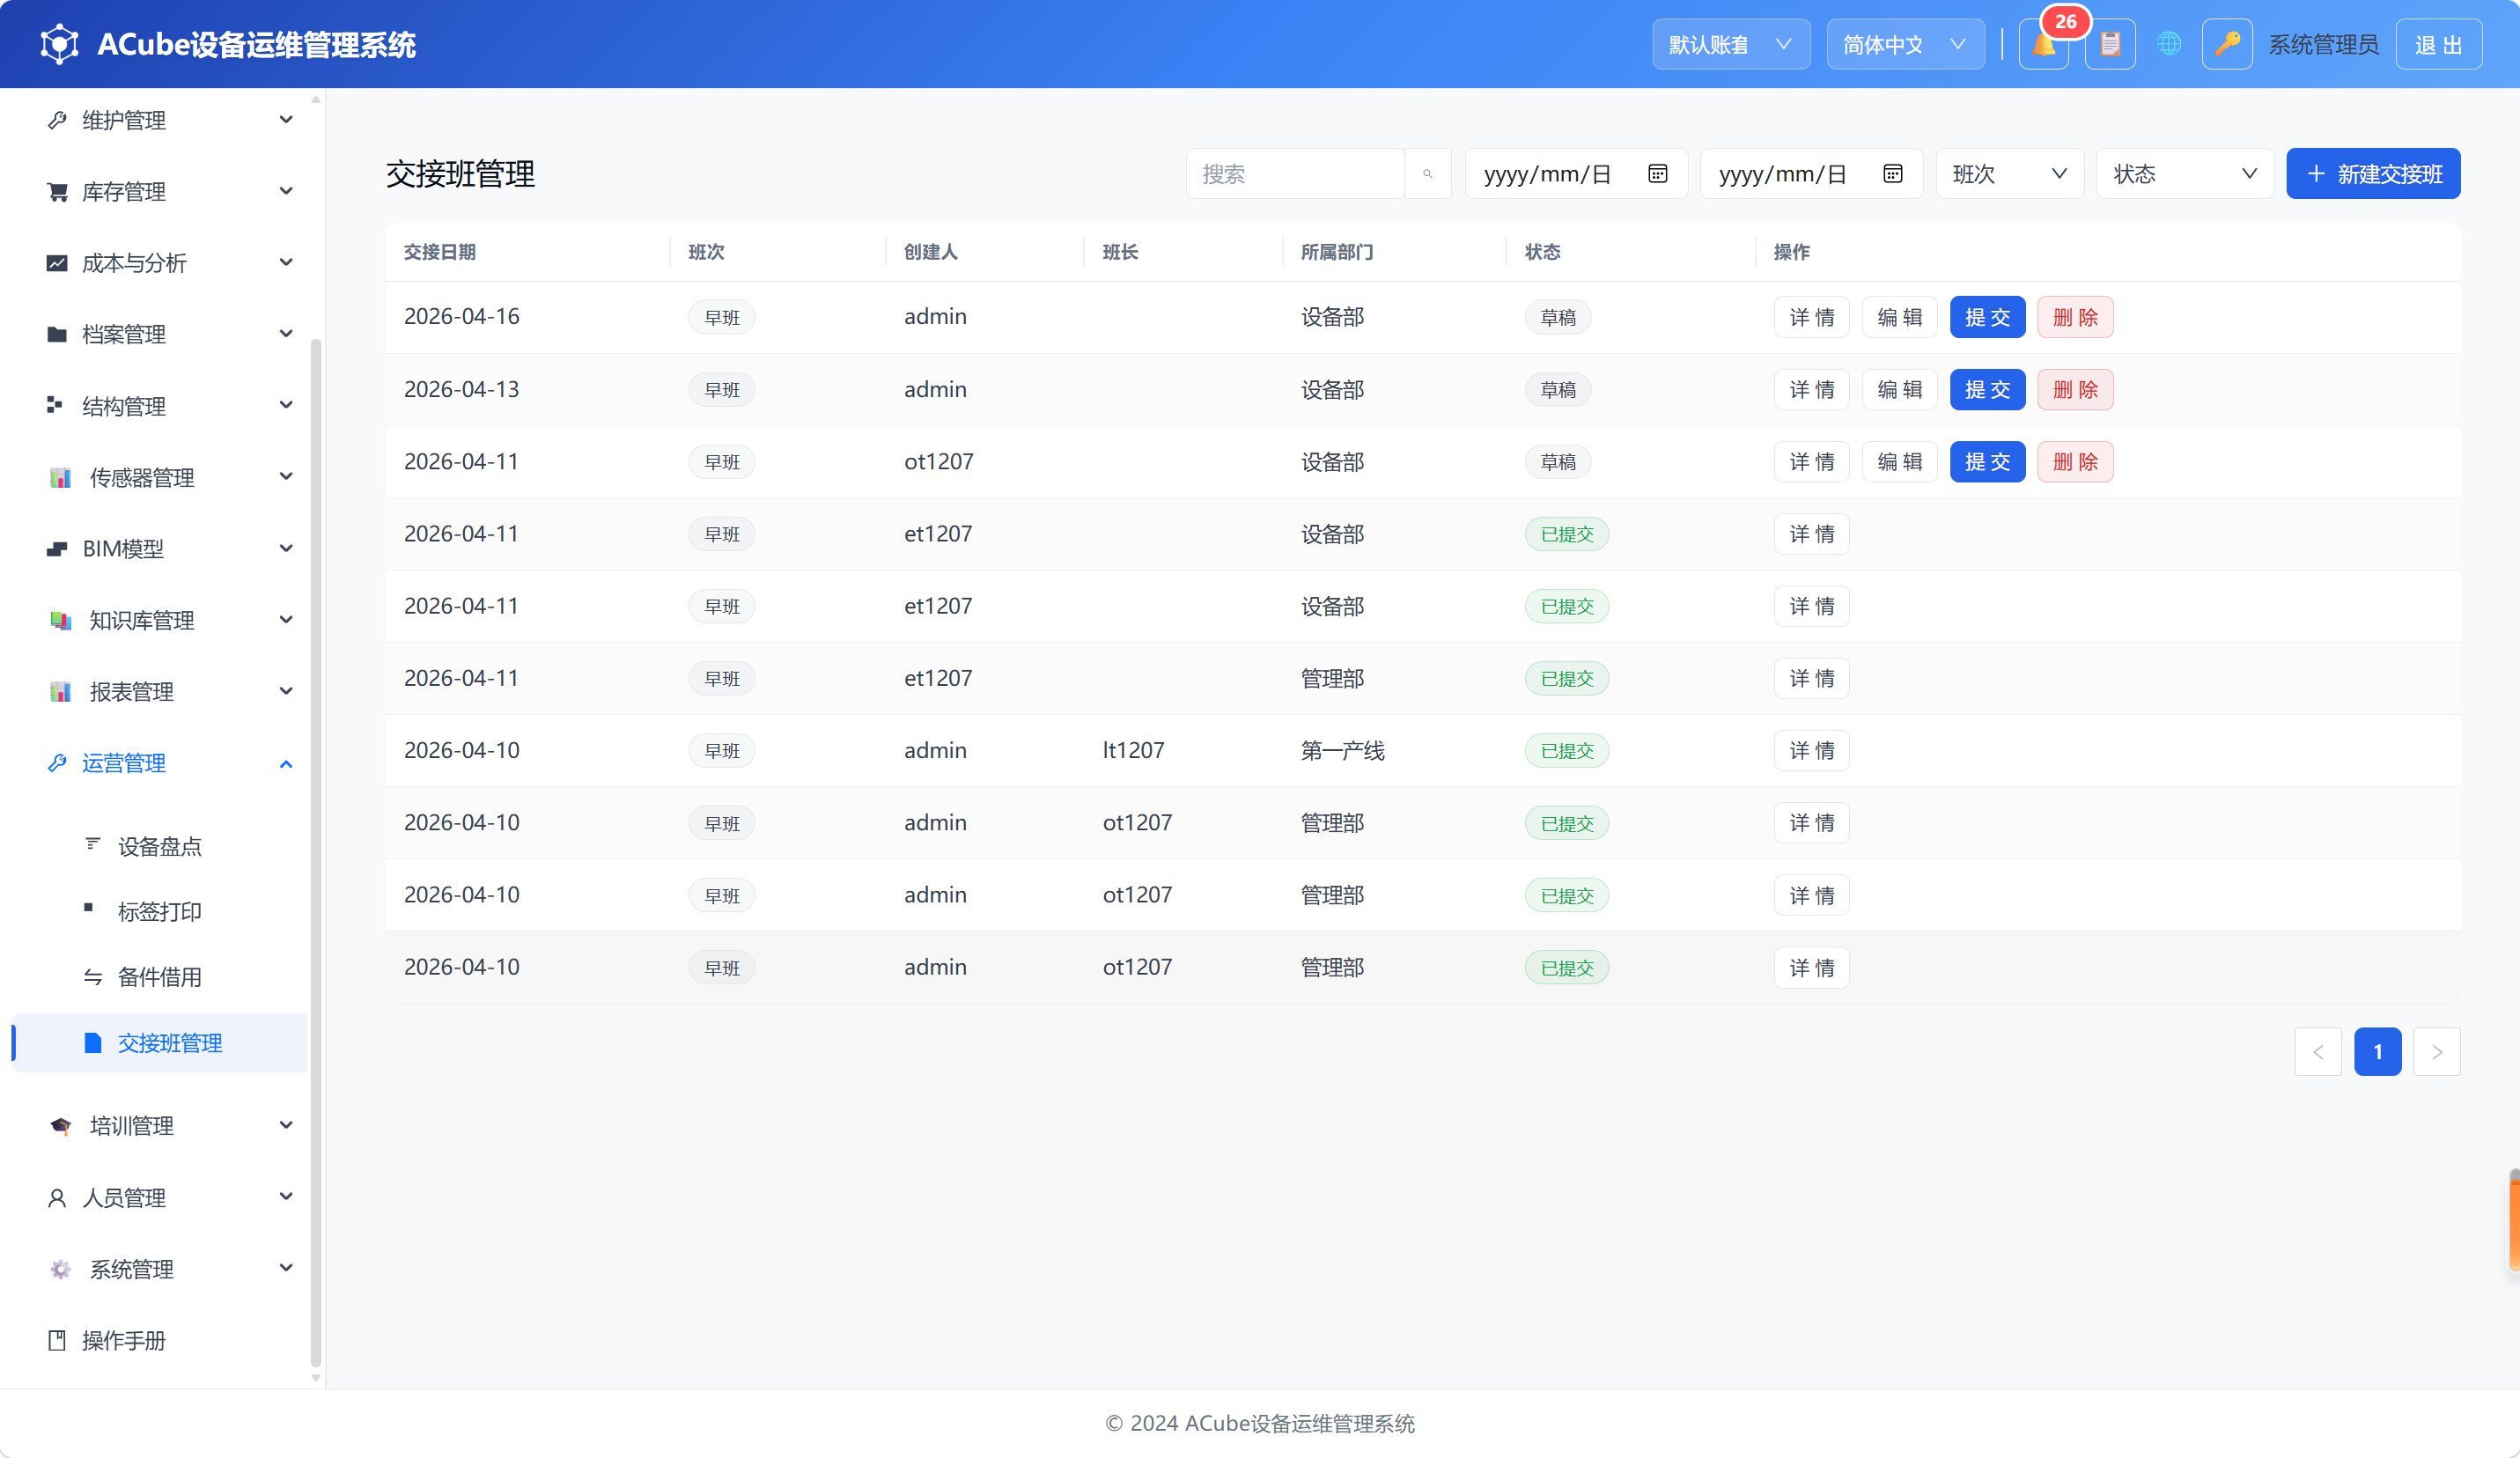Open calendar picker for second date field

[x=1893, y=174]
